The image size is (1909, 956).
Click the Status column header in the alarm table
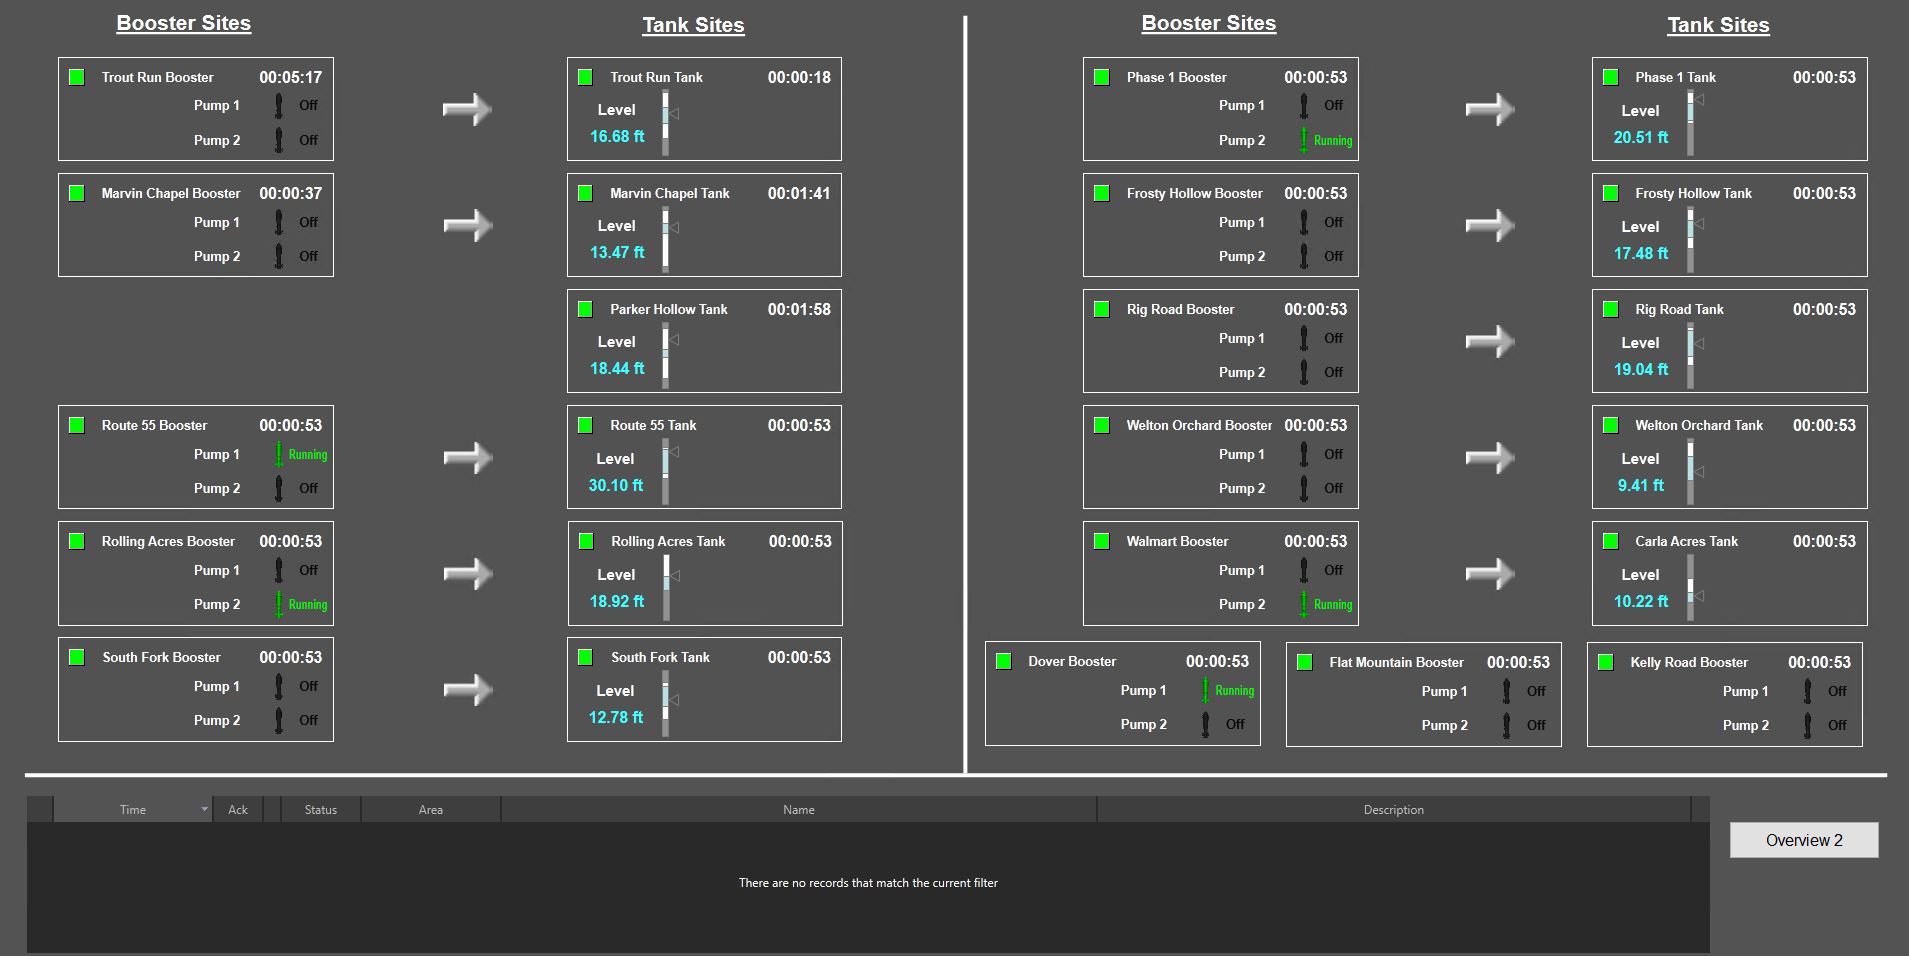(320, 809)
